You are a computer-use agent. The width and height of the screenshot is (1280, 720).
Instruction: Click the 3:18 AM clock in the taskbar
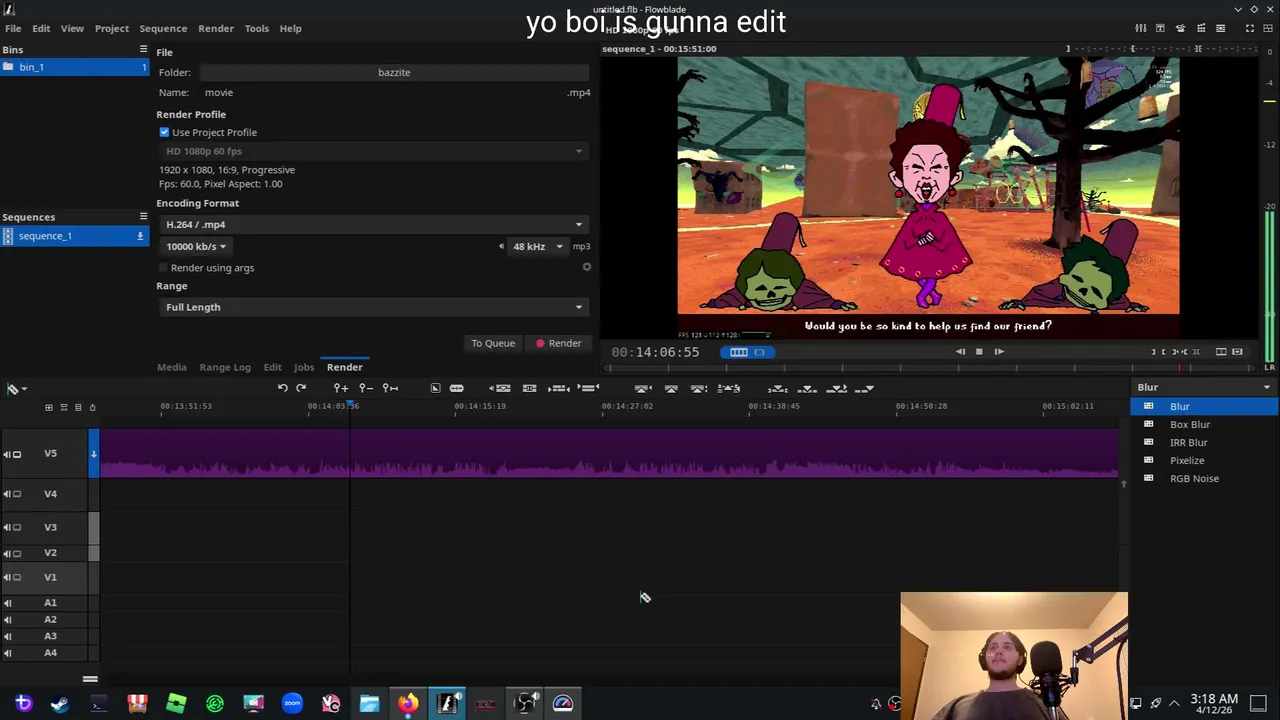pos(1214,705)
